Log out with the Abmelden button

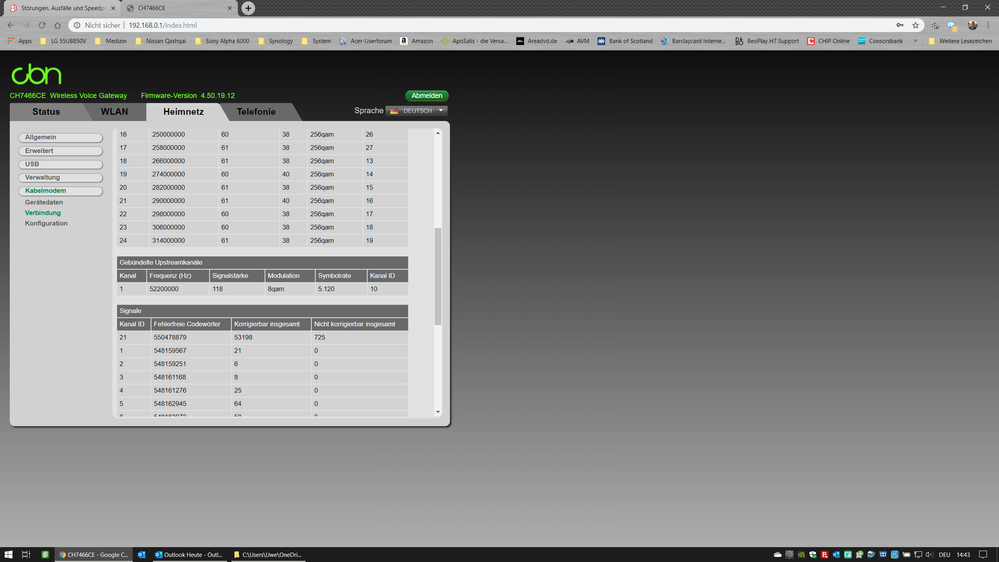pyautogui.click(x=427, y=96)
